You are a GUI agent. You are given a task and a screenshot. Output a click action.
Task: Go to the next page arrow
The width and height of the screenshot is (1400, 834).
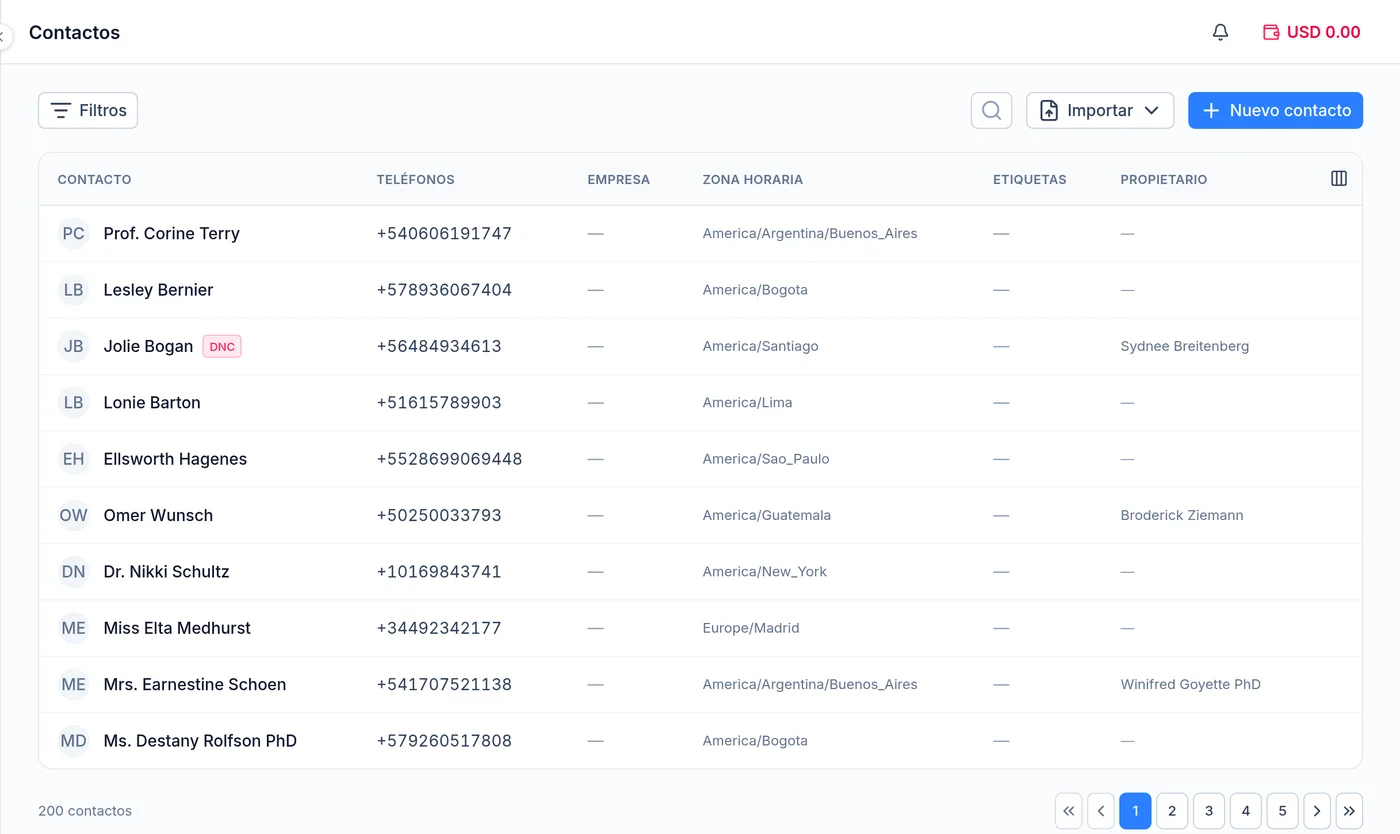click(x=1317, y=811)
